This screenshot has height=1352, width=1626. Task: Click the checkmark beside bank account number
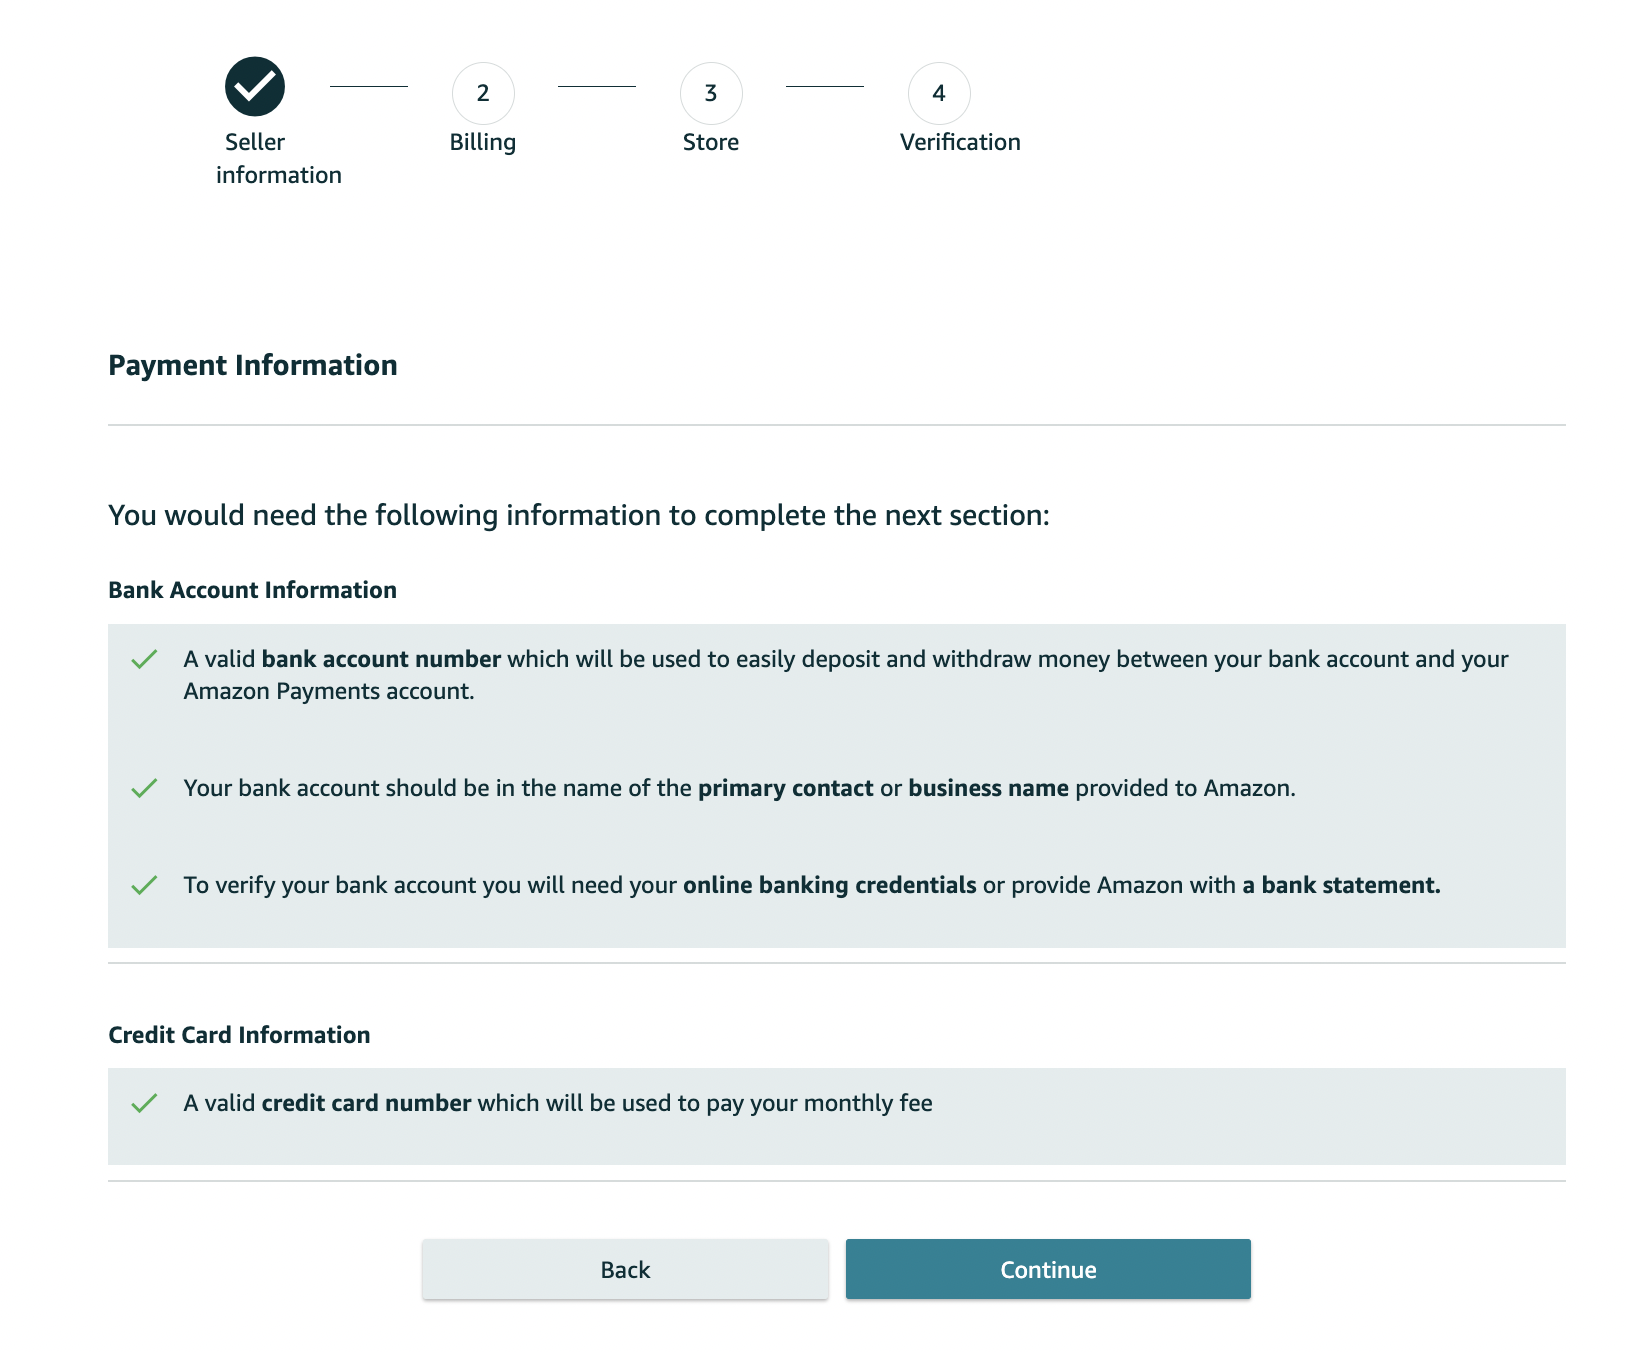[145, 659]
